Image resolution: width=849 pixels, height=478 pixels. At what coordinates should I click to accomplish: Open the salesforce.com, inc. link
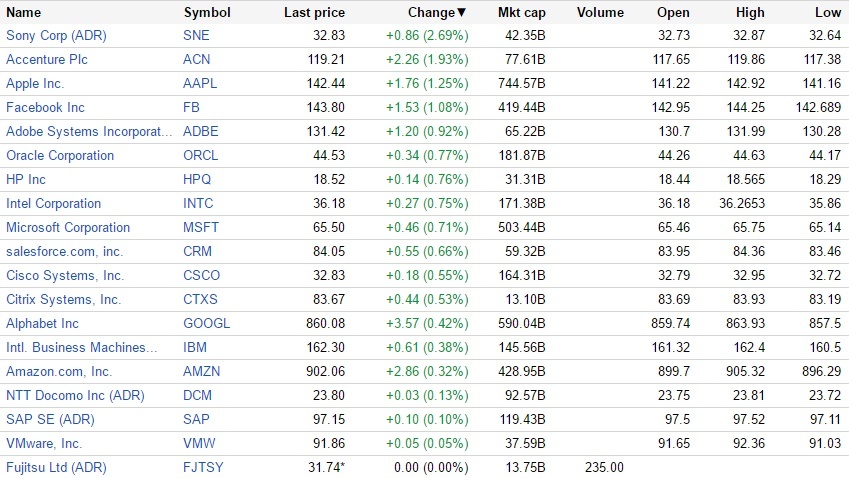click(x=64, y=251)
